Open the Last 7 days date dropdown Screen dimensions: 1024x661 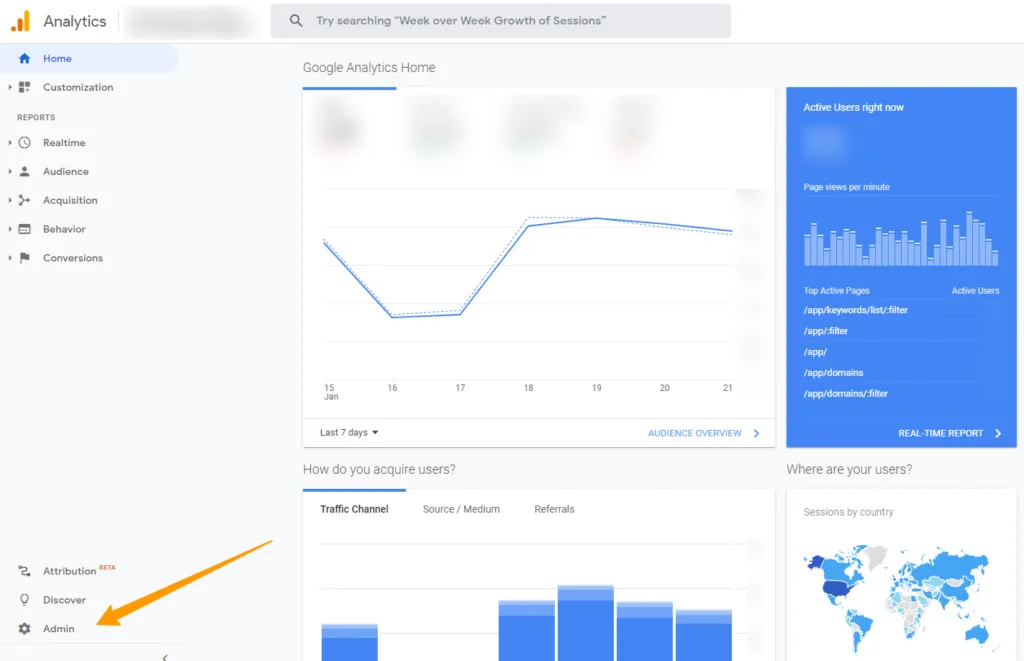click(347, 432)
